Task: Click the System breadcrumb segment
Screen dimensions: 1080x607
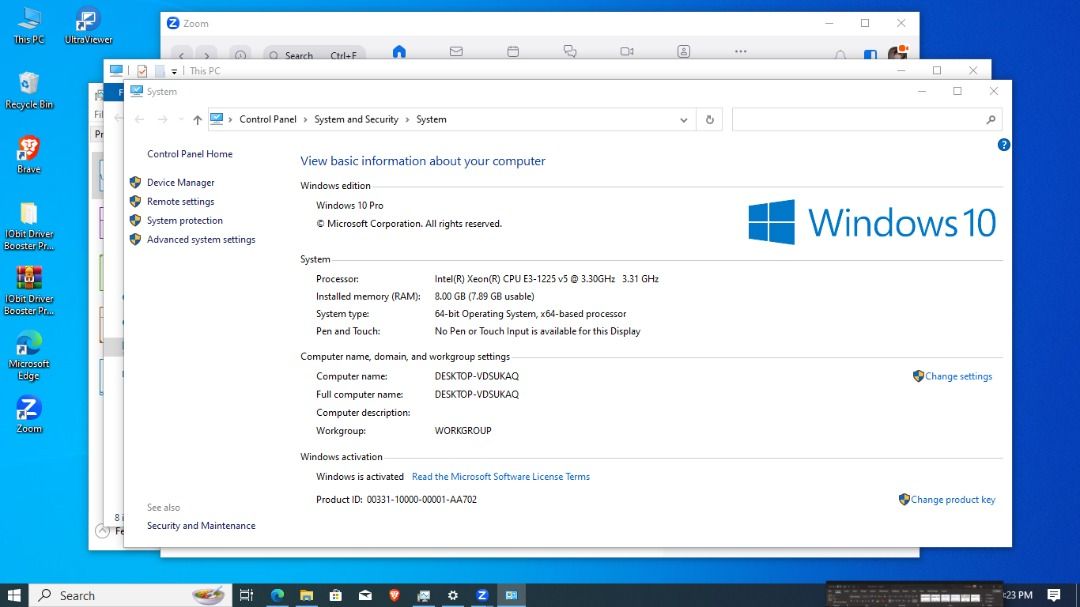Action: [x=431, y=120]
